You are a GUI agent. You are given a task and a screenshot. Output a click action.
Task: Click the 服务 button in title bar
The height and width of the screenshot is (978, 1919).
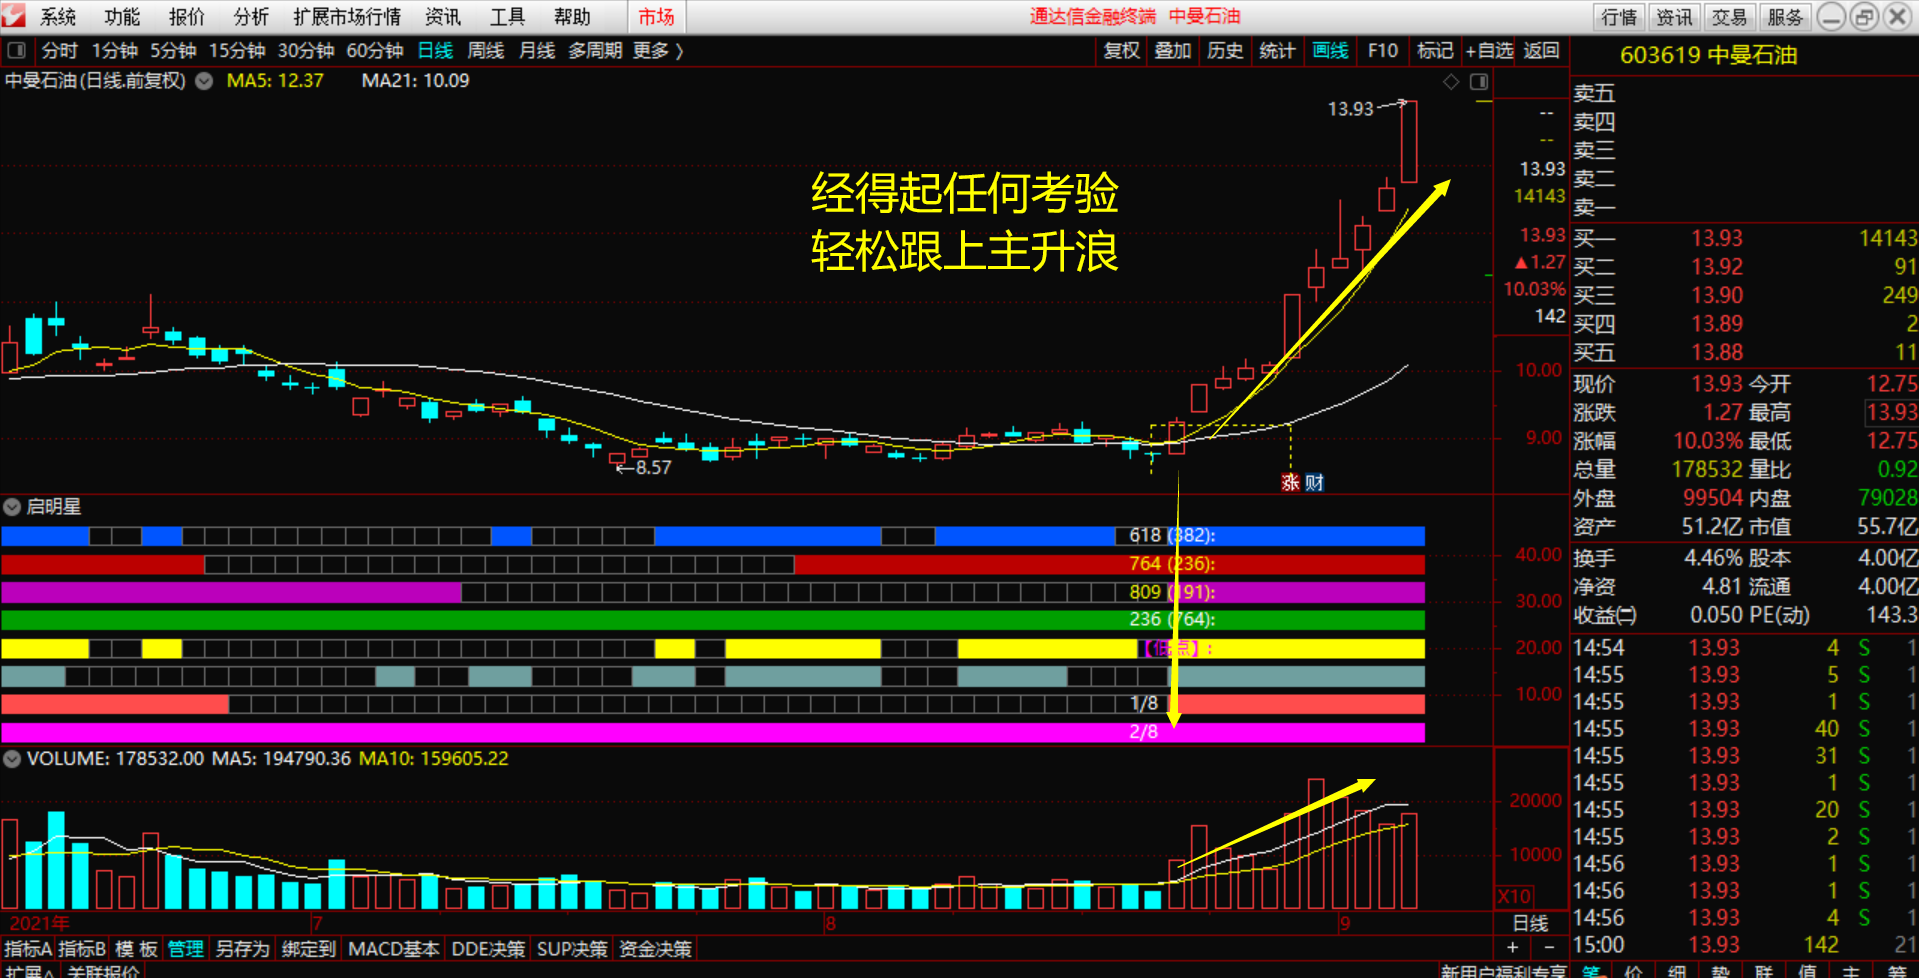pos(1784,17)
